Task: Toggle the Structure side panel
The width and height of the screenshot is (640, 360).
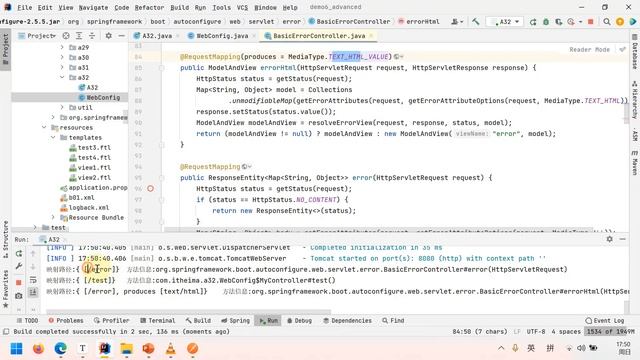Action: [6, 239]
